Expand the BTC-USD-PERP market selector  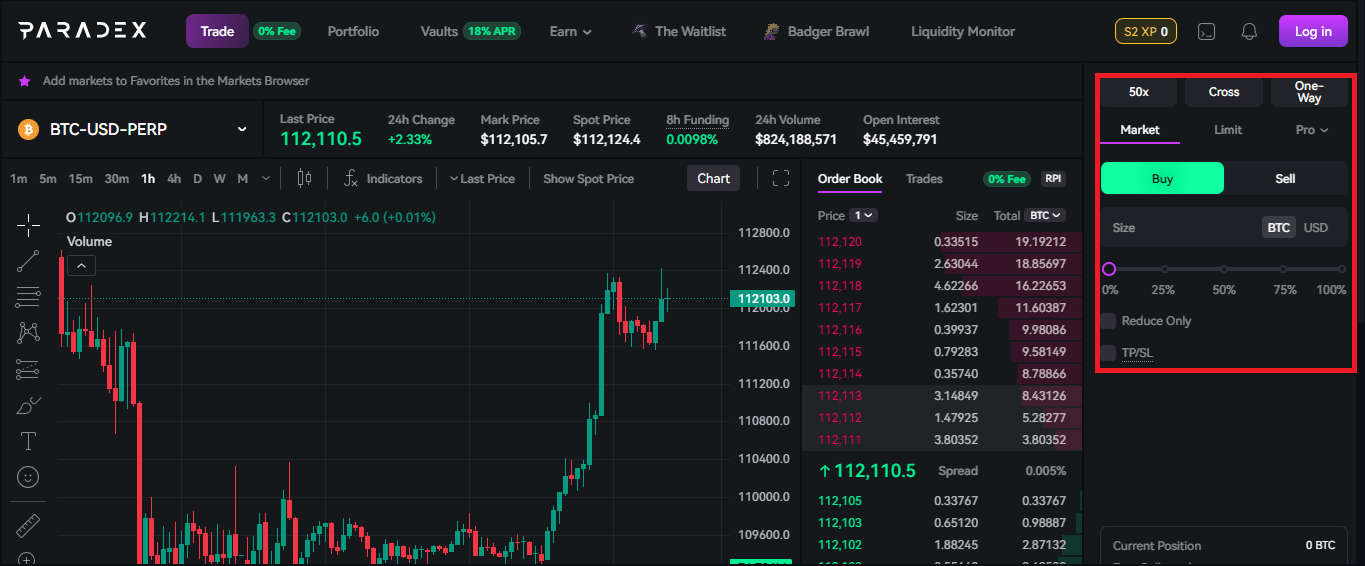(x=241, y=129)
